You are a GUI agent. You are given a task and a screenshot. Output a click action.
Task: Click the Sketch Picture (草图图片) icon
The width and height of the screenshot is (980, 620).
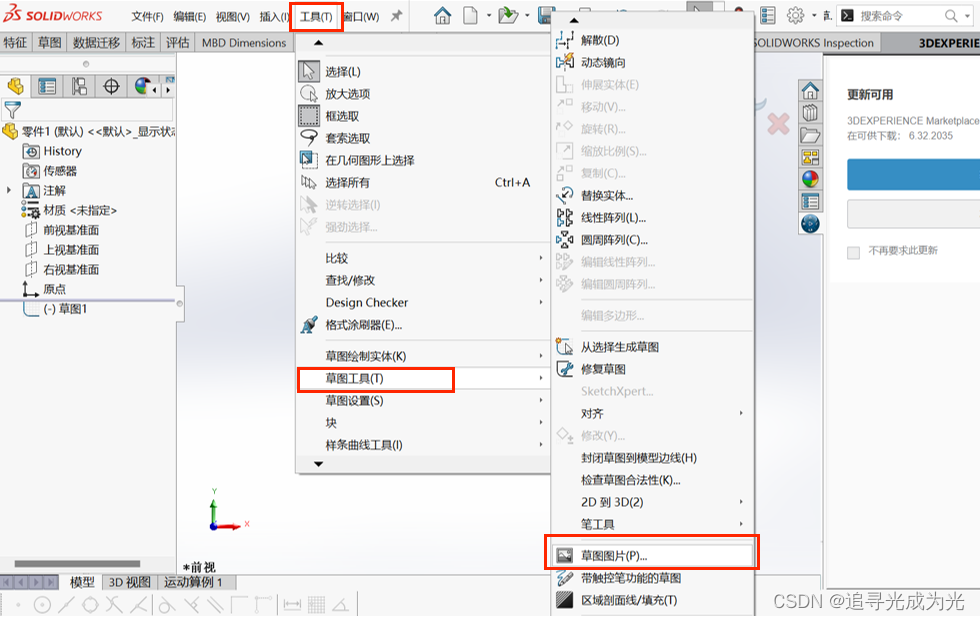[x=565, y=555]
